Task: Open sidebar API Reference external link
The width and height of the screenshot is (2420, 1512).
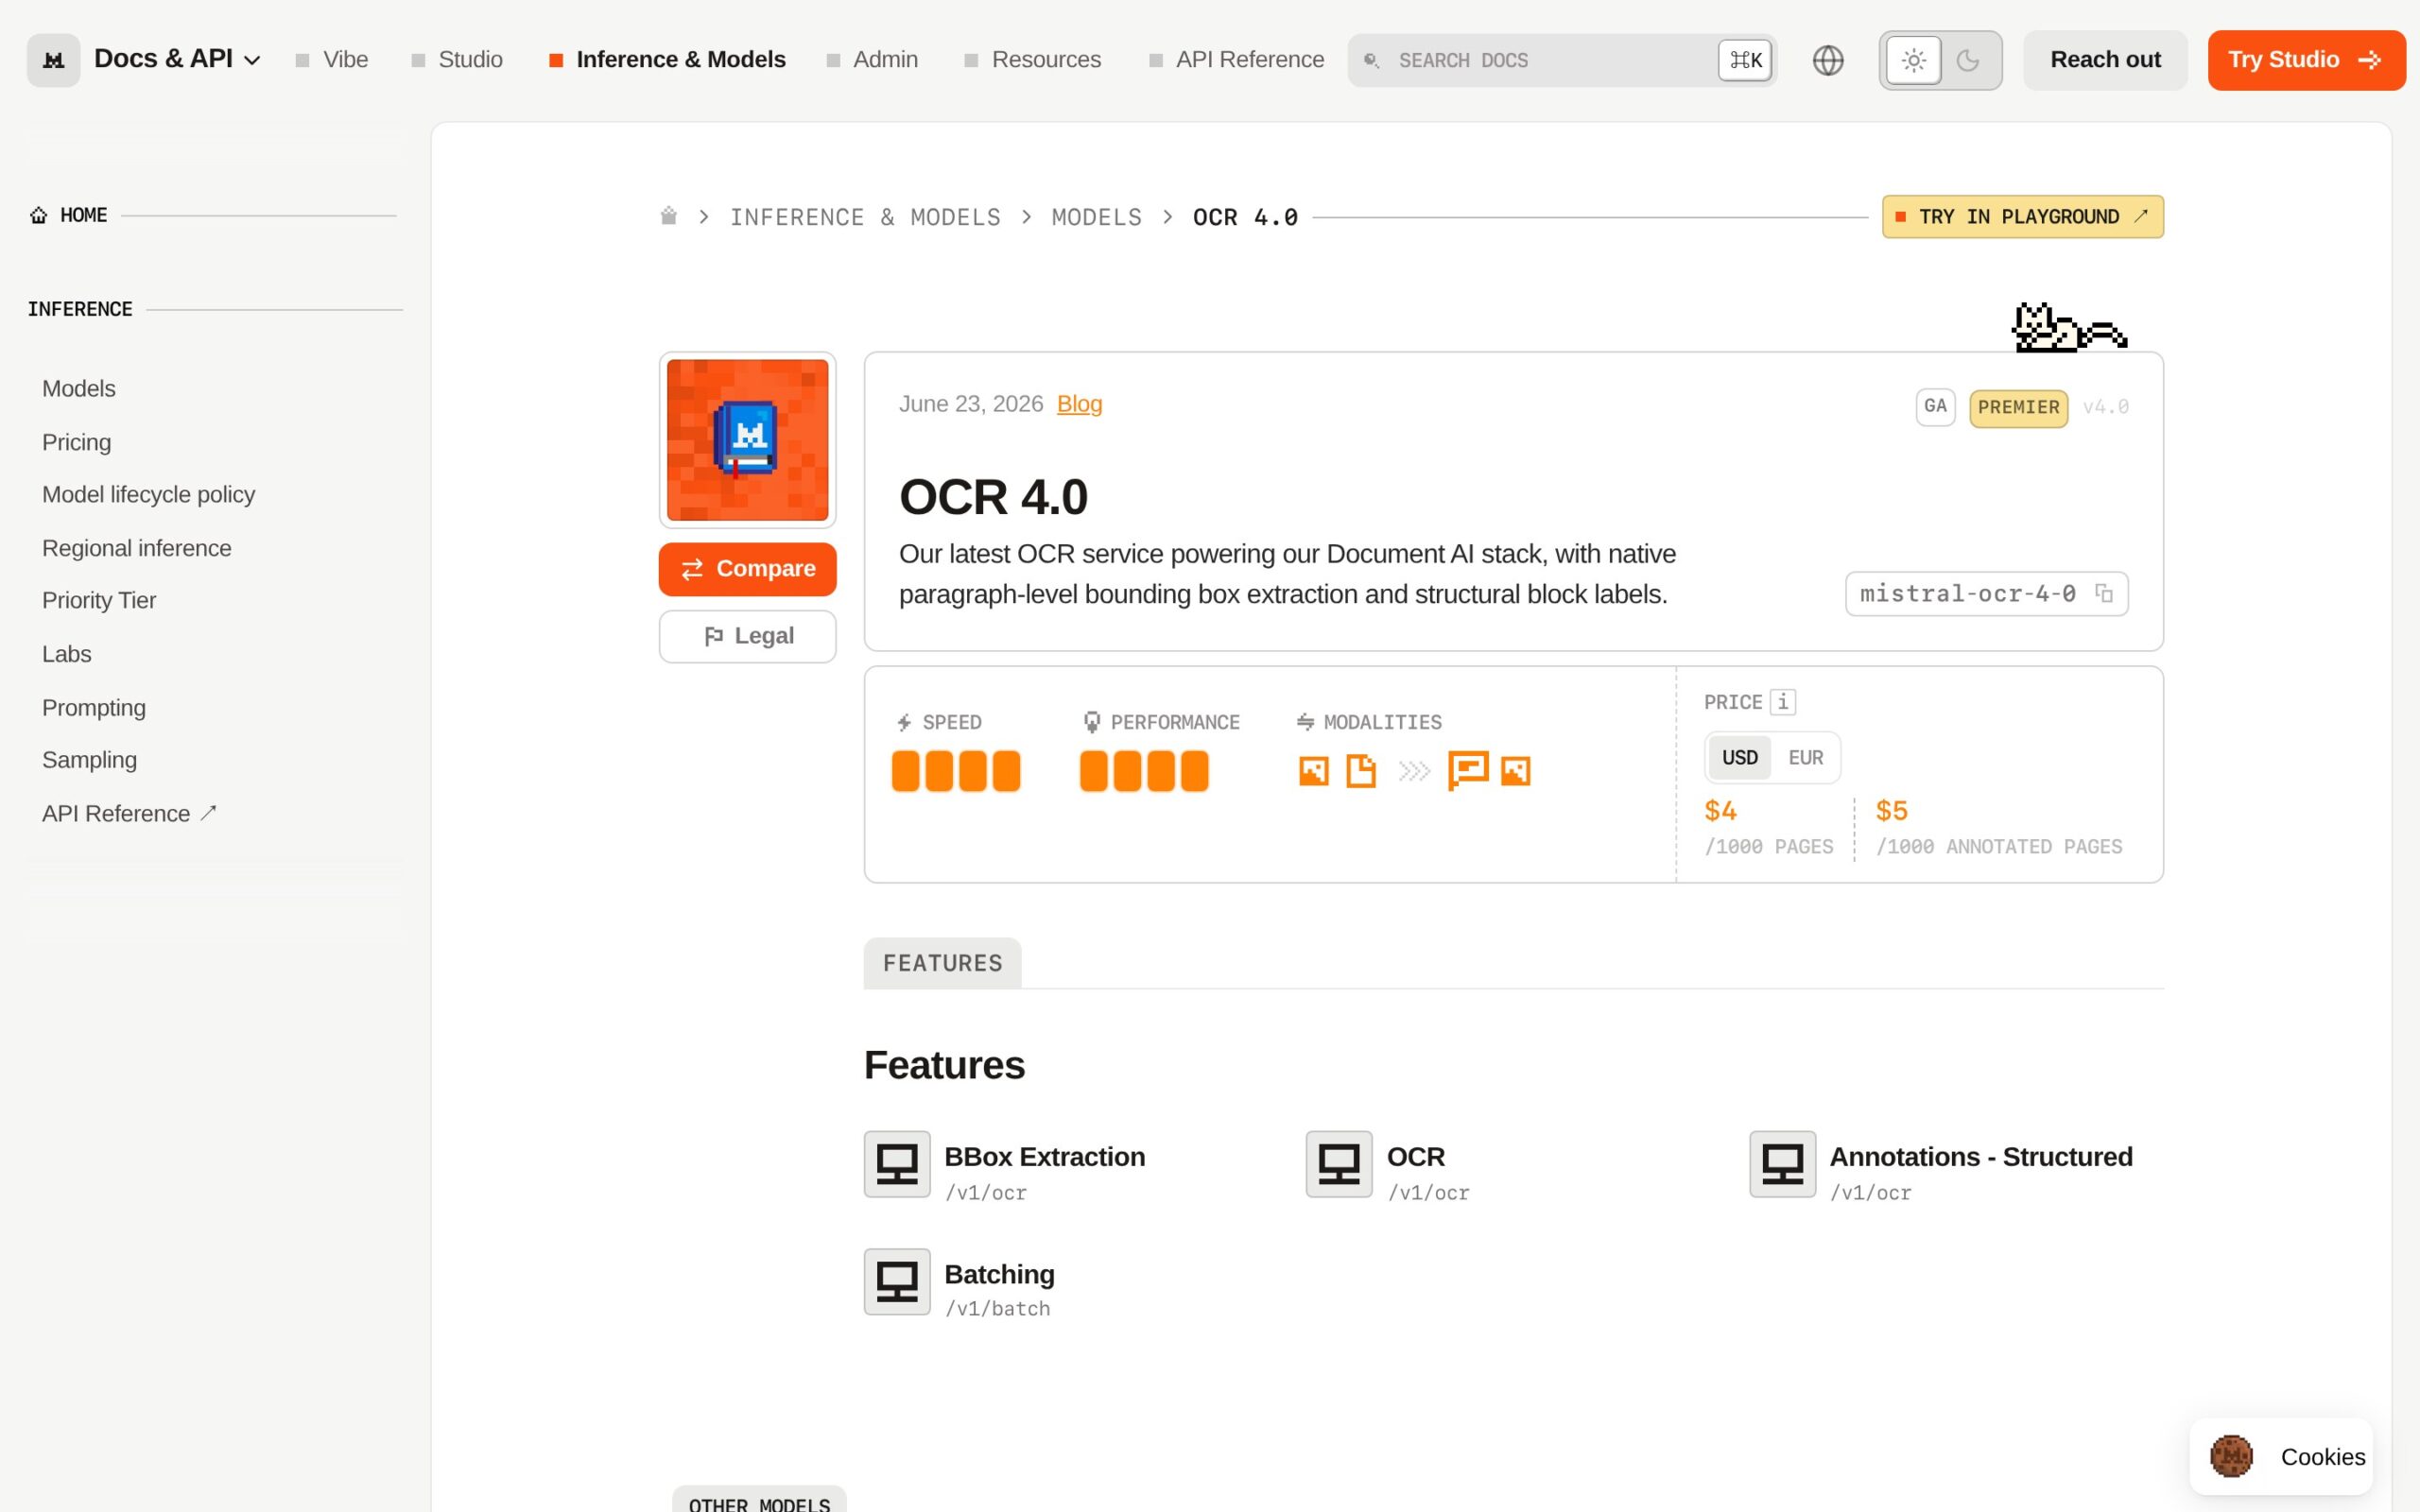Action: (x=129, y=813)
